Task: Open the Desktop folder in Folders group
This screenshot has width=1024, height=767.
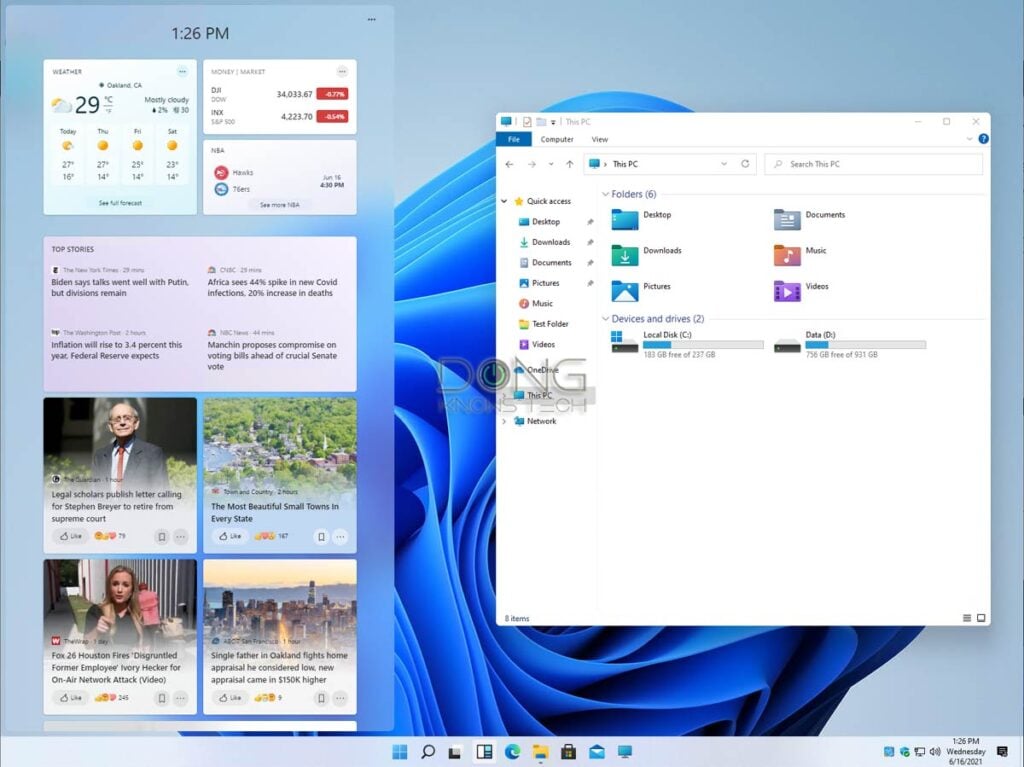Action: pos(641,219)
